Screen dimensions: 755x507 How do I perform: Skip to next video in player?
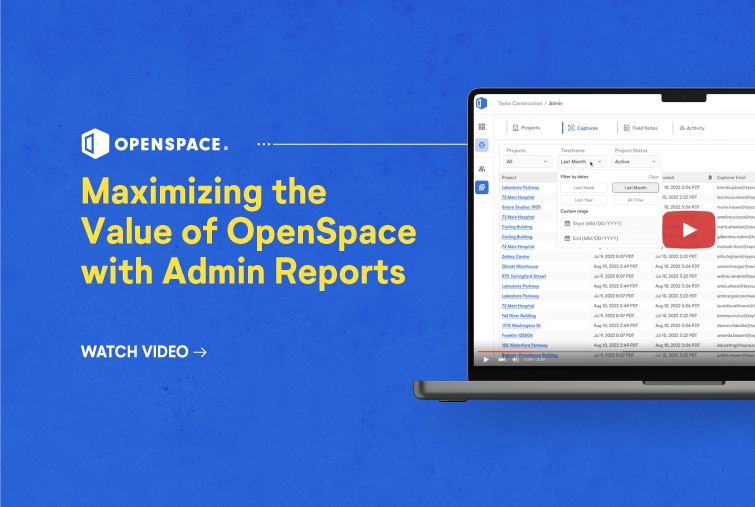coord(500,358)
